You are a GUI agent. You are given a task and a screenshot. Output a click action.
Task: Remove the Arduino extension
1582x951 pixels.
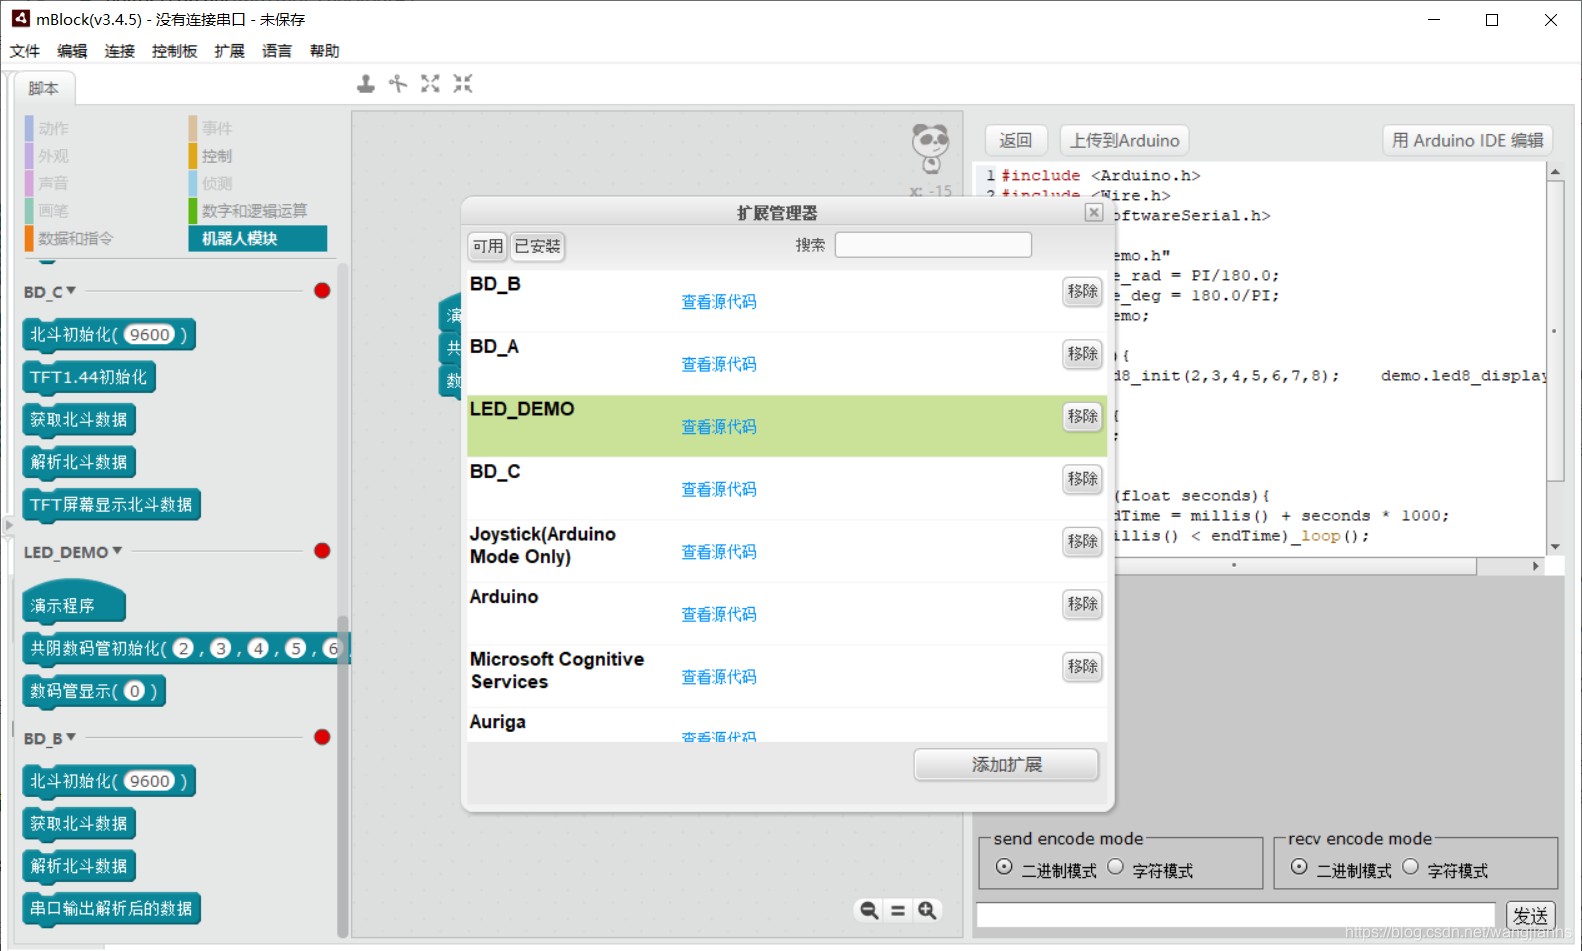pos(1082,604)
